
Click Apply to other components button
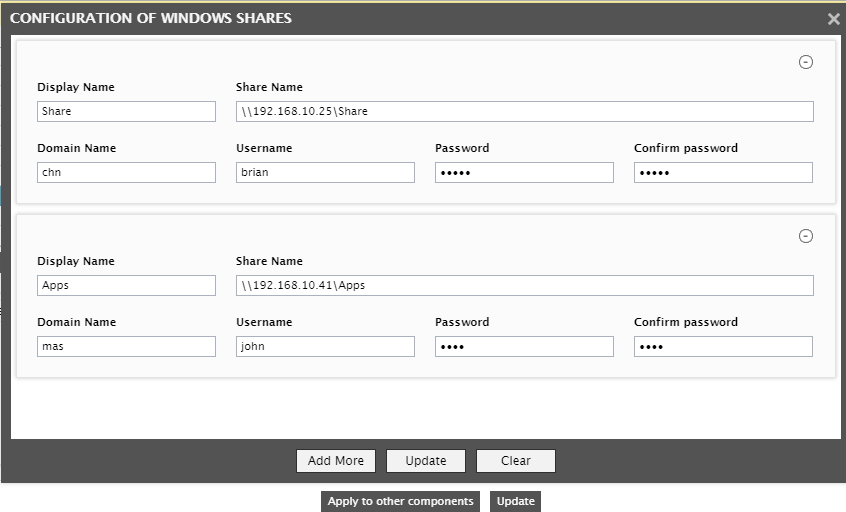click(x=400, y=501)
